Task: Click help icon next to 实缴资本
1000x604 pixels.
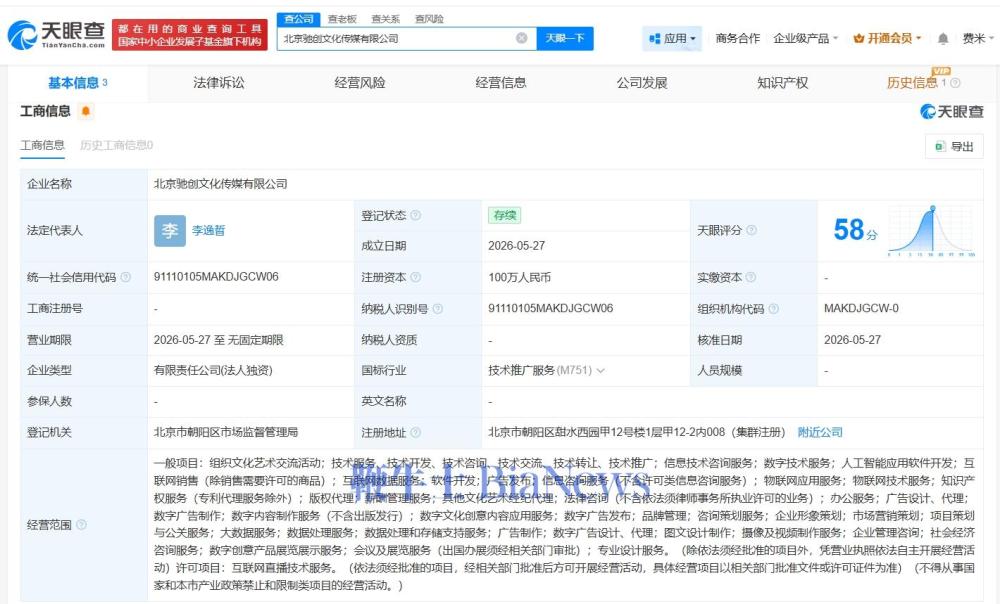Action: (751, 277)
